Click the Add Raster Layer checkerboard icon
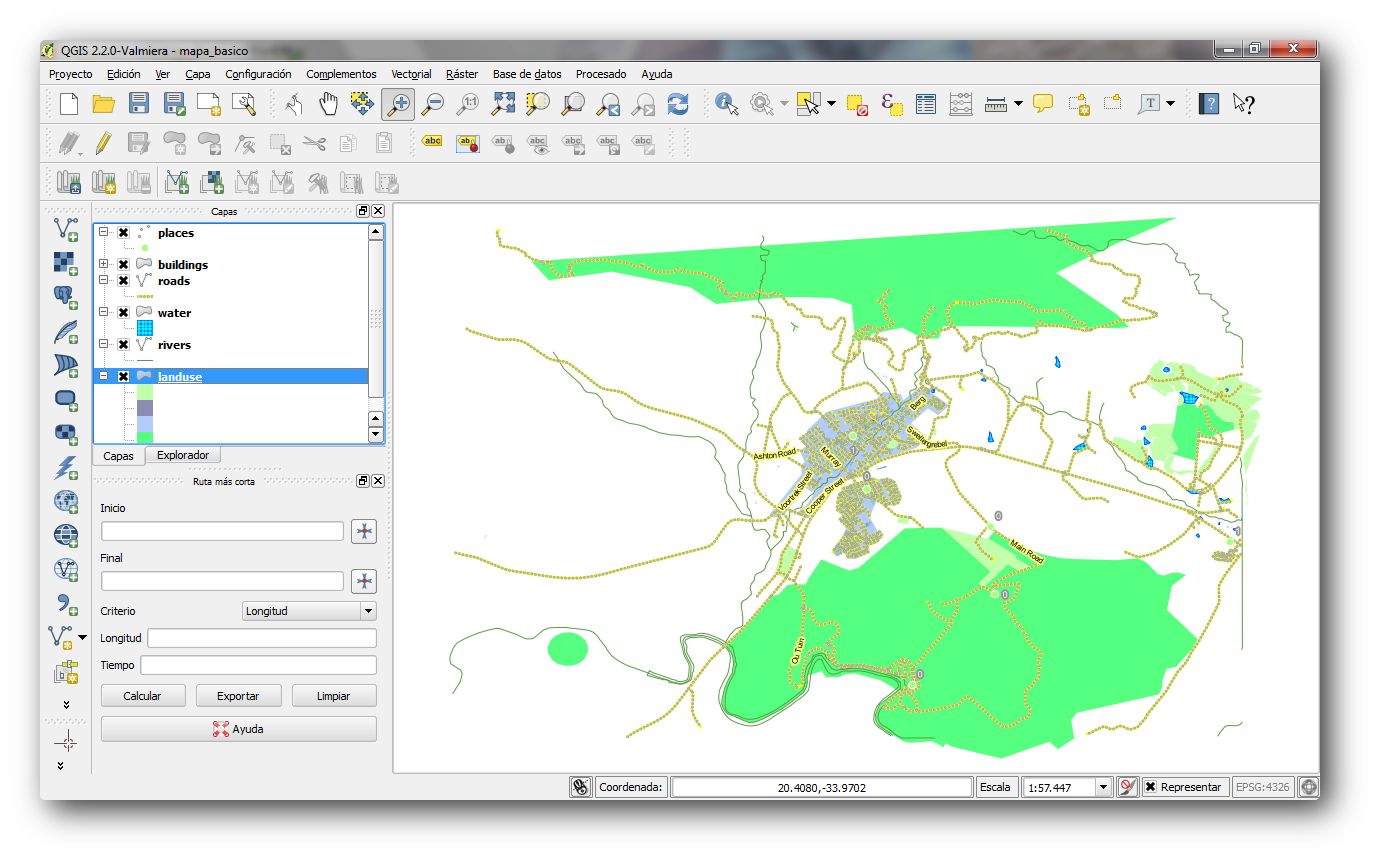 [66, 263]
